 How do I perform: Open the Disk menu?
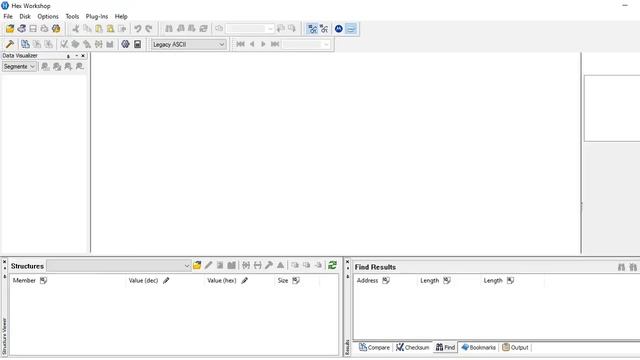(x=25, y=16)
